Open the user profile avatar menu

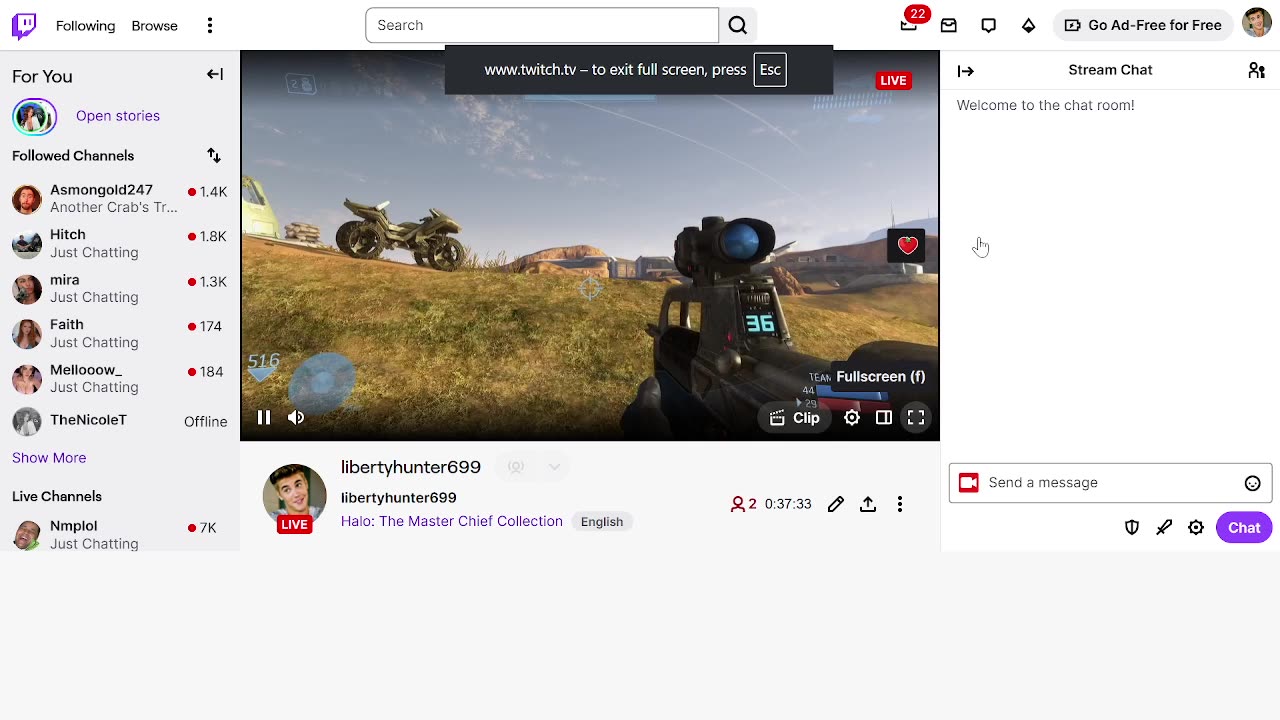click(1257, 24)
